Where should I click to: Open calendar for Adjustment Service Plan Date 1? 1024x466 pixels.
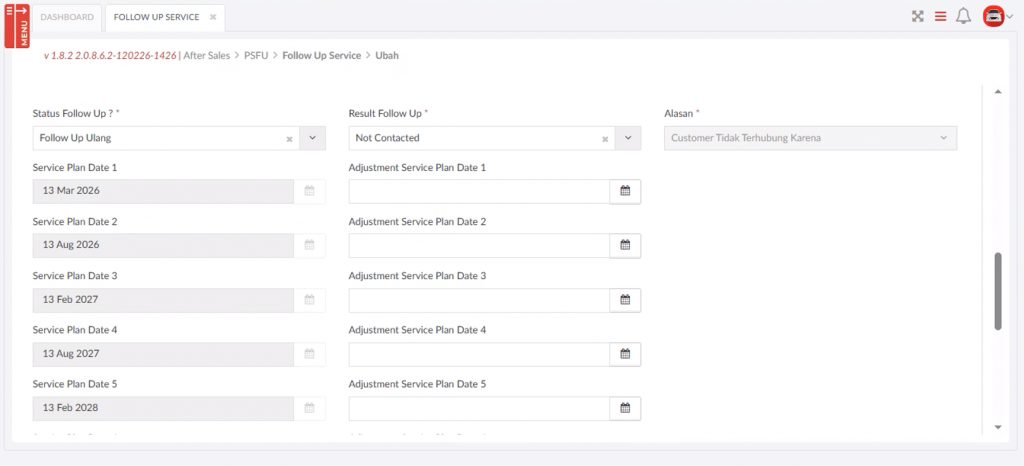[625, 191]
